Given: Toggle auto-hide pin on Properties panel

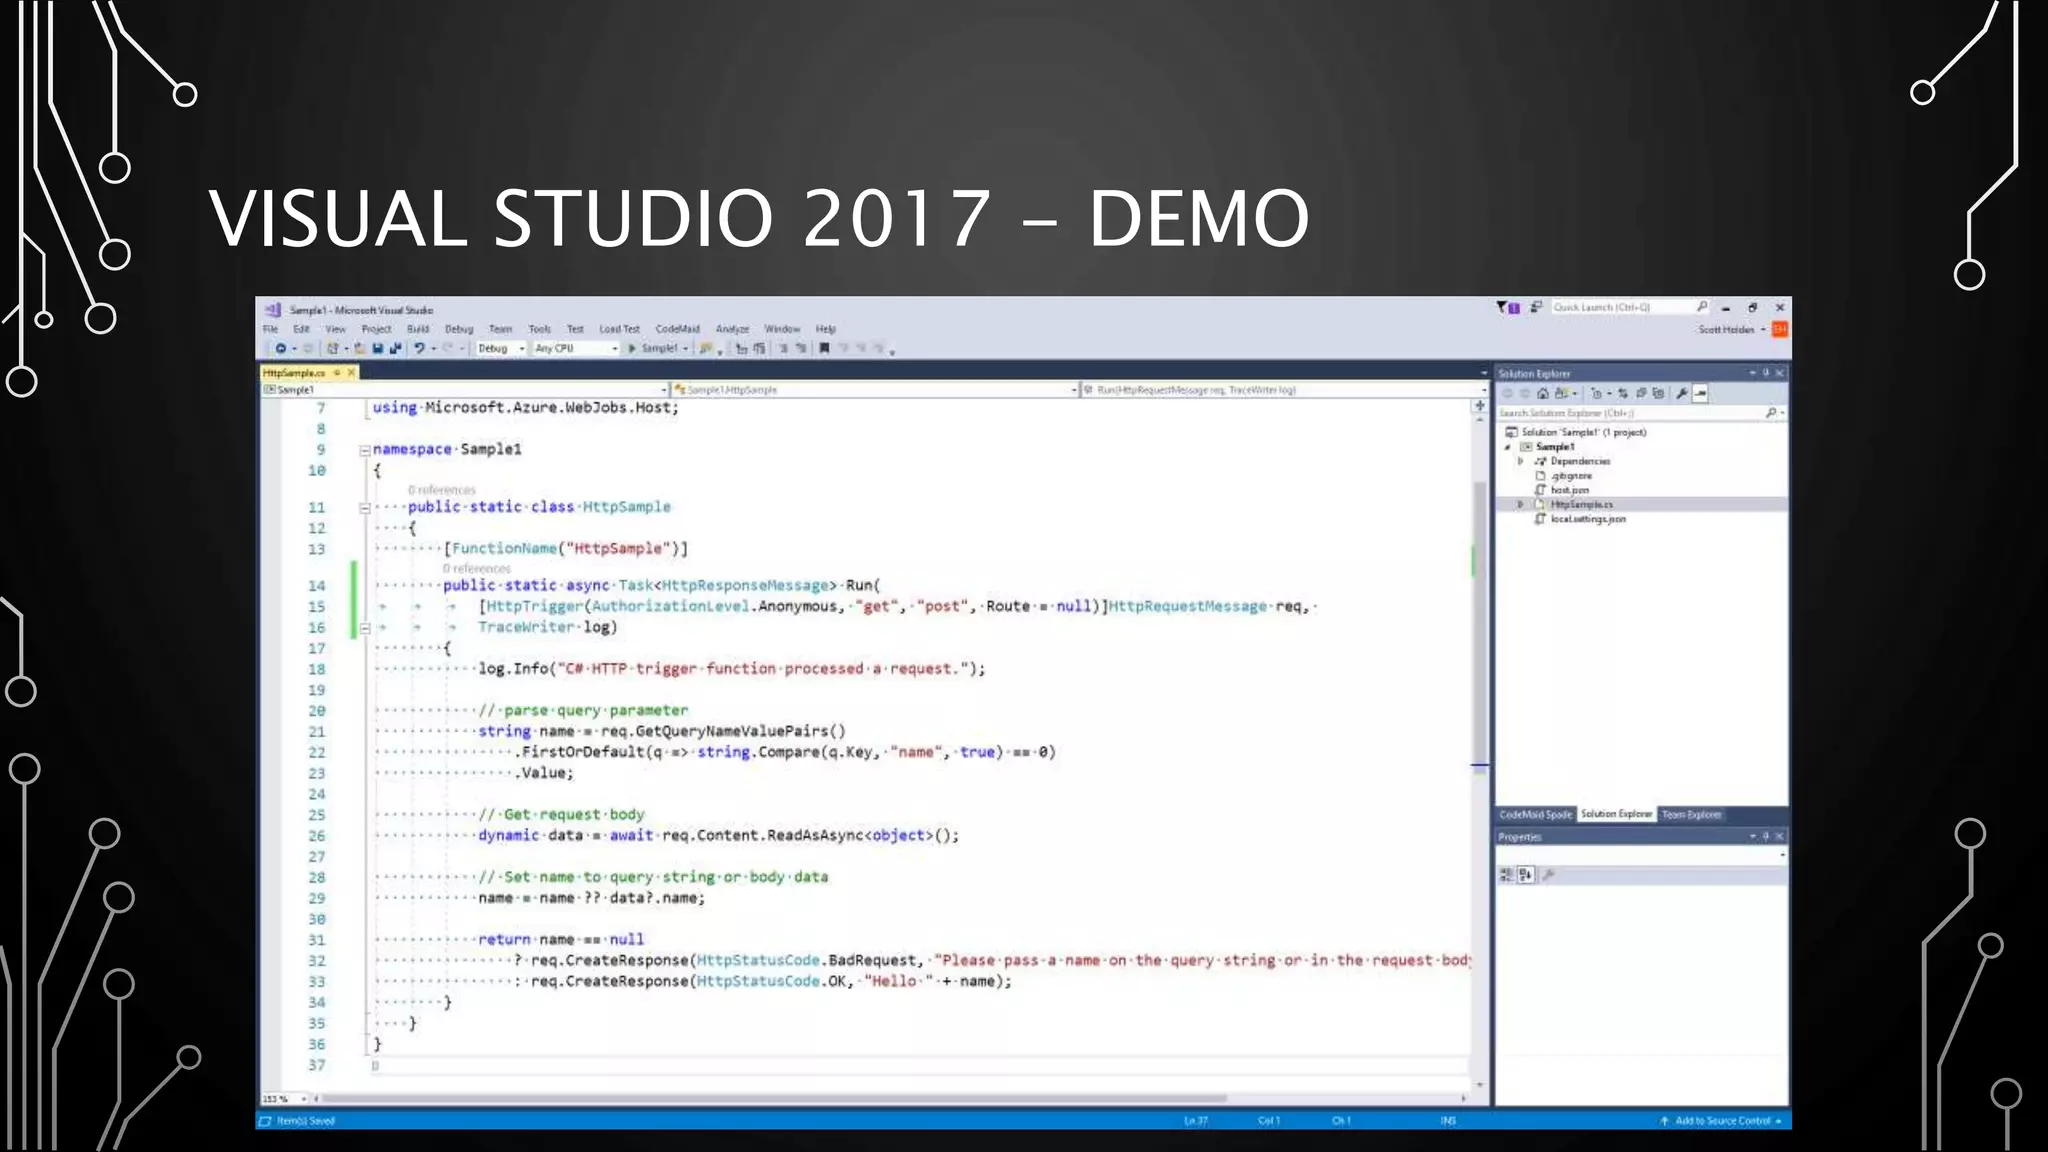Looking at the screenshot, I should pos(1766,836).
